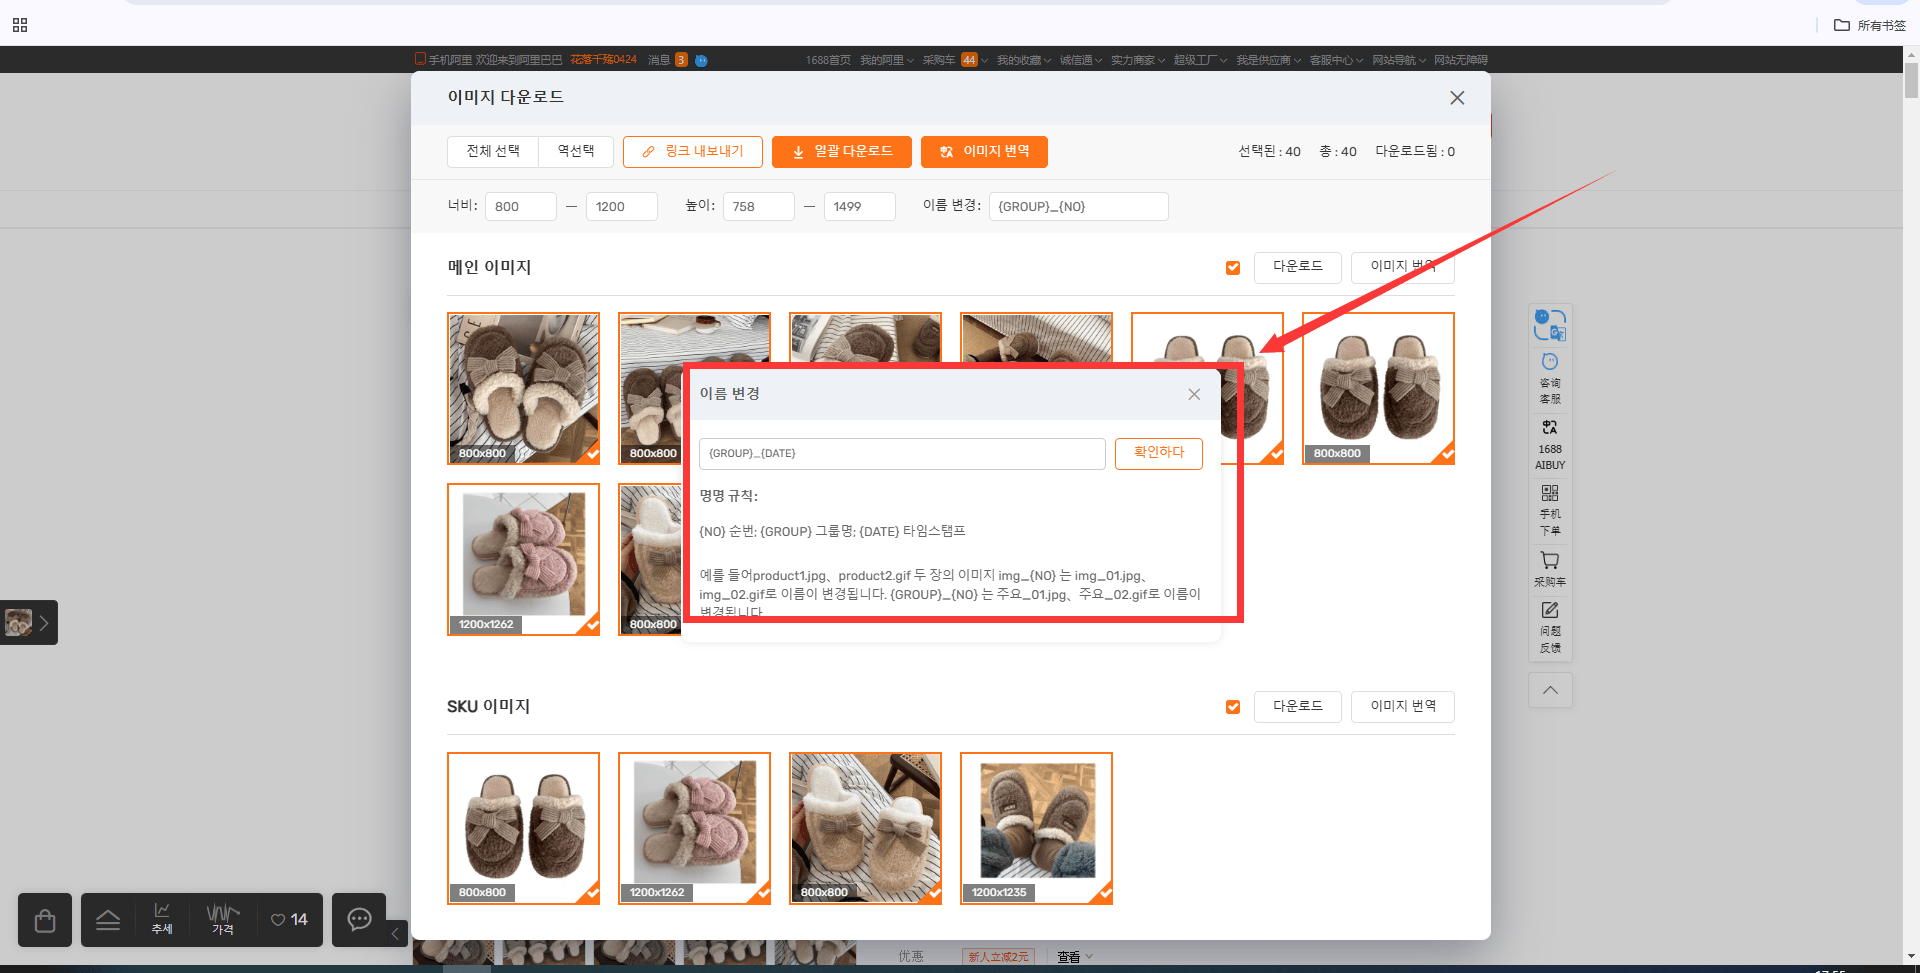
Task: Show the trend chart (추세) icon
Action: coord(162,919)
